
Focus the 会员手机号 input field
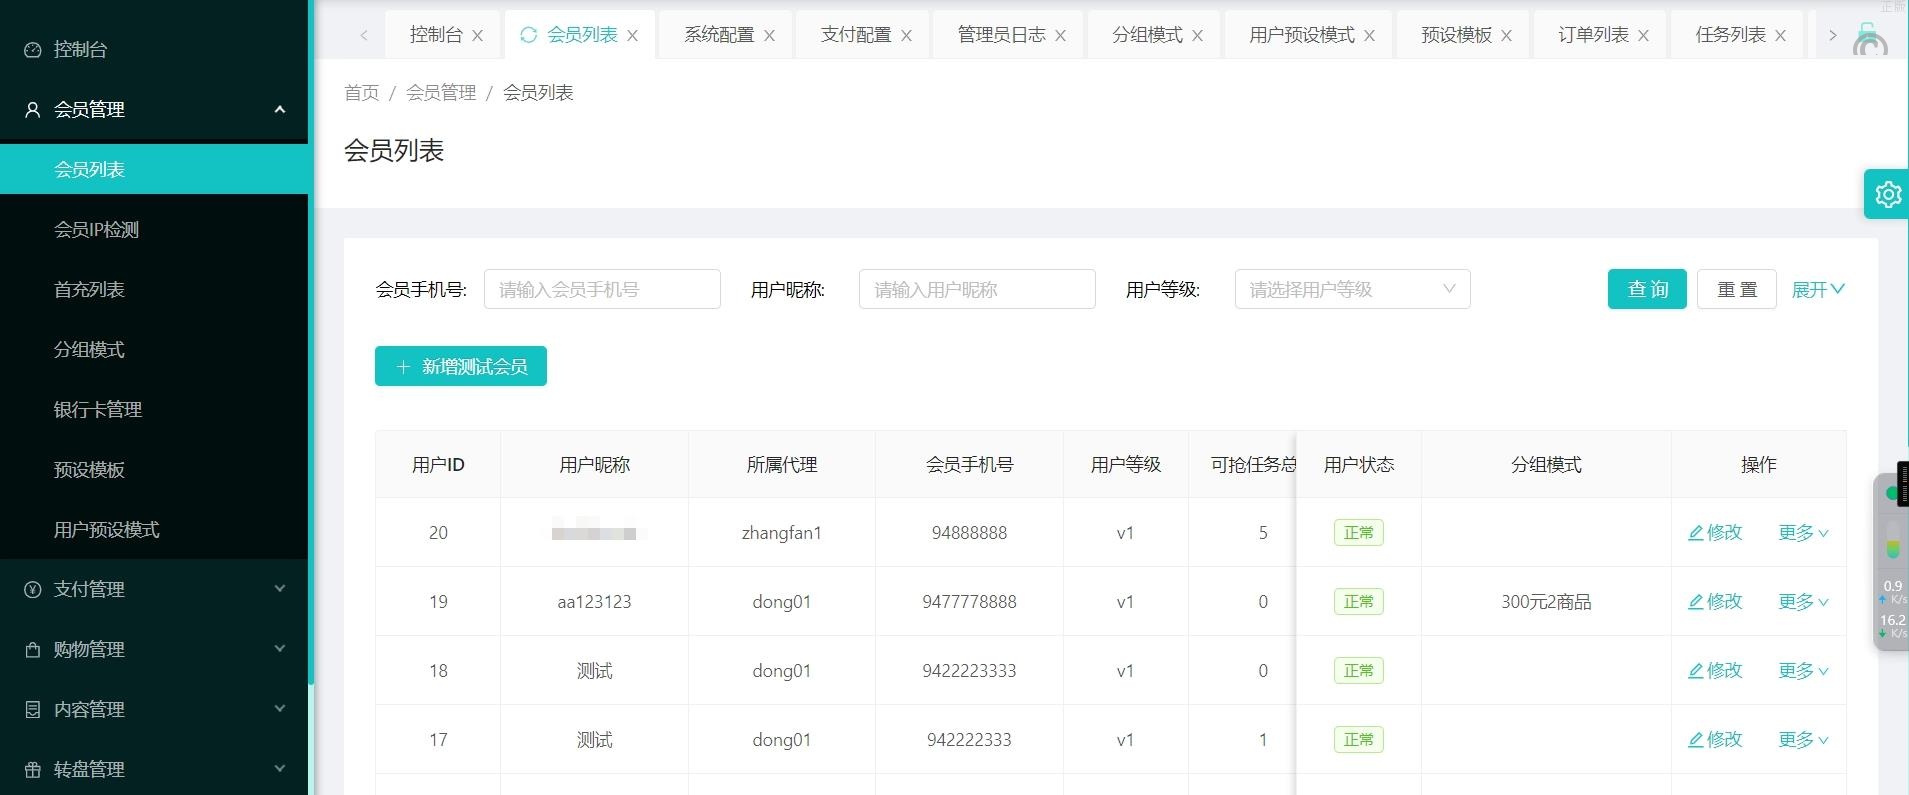602,290
